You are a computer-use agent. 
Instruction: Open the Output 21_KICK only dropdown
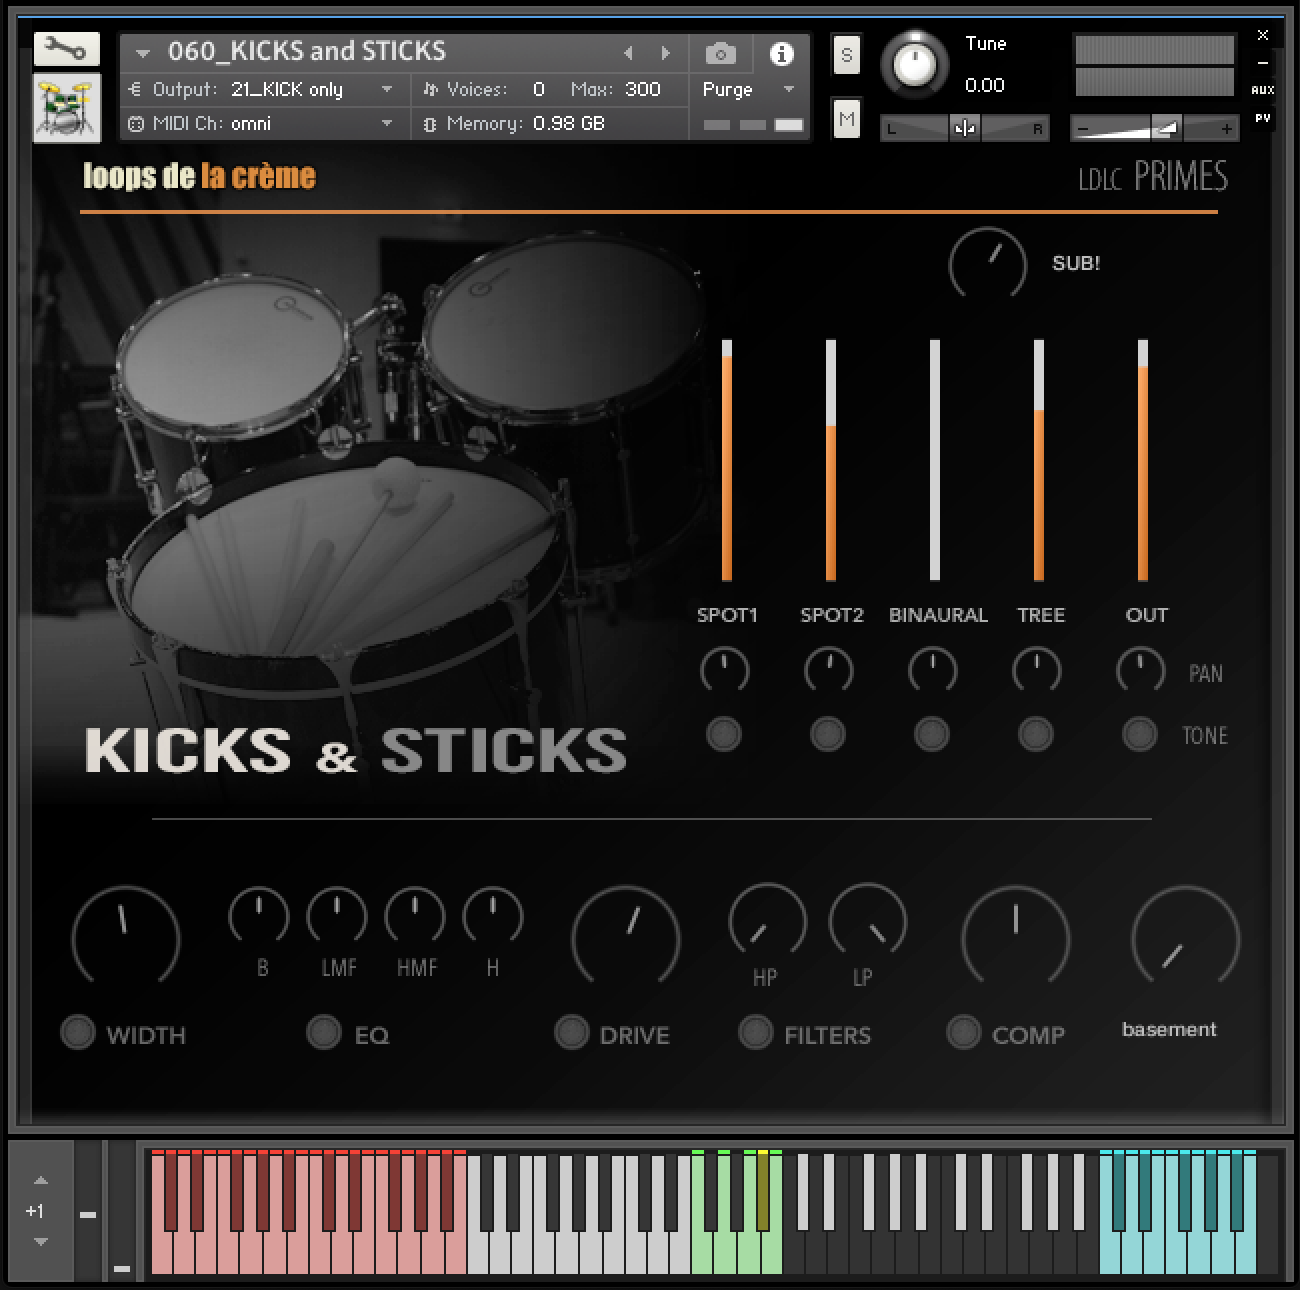[262, 90]
